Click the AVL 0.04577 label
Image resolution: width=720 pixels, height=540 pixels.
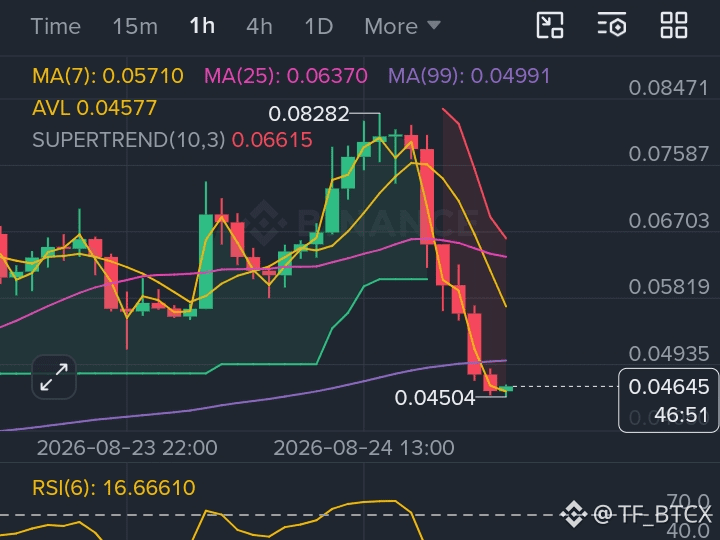(95, 108)
